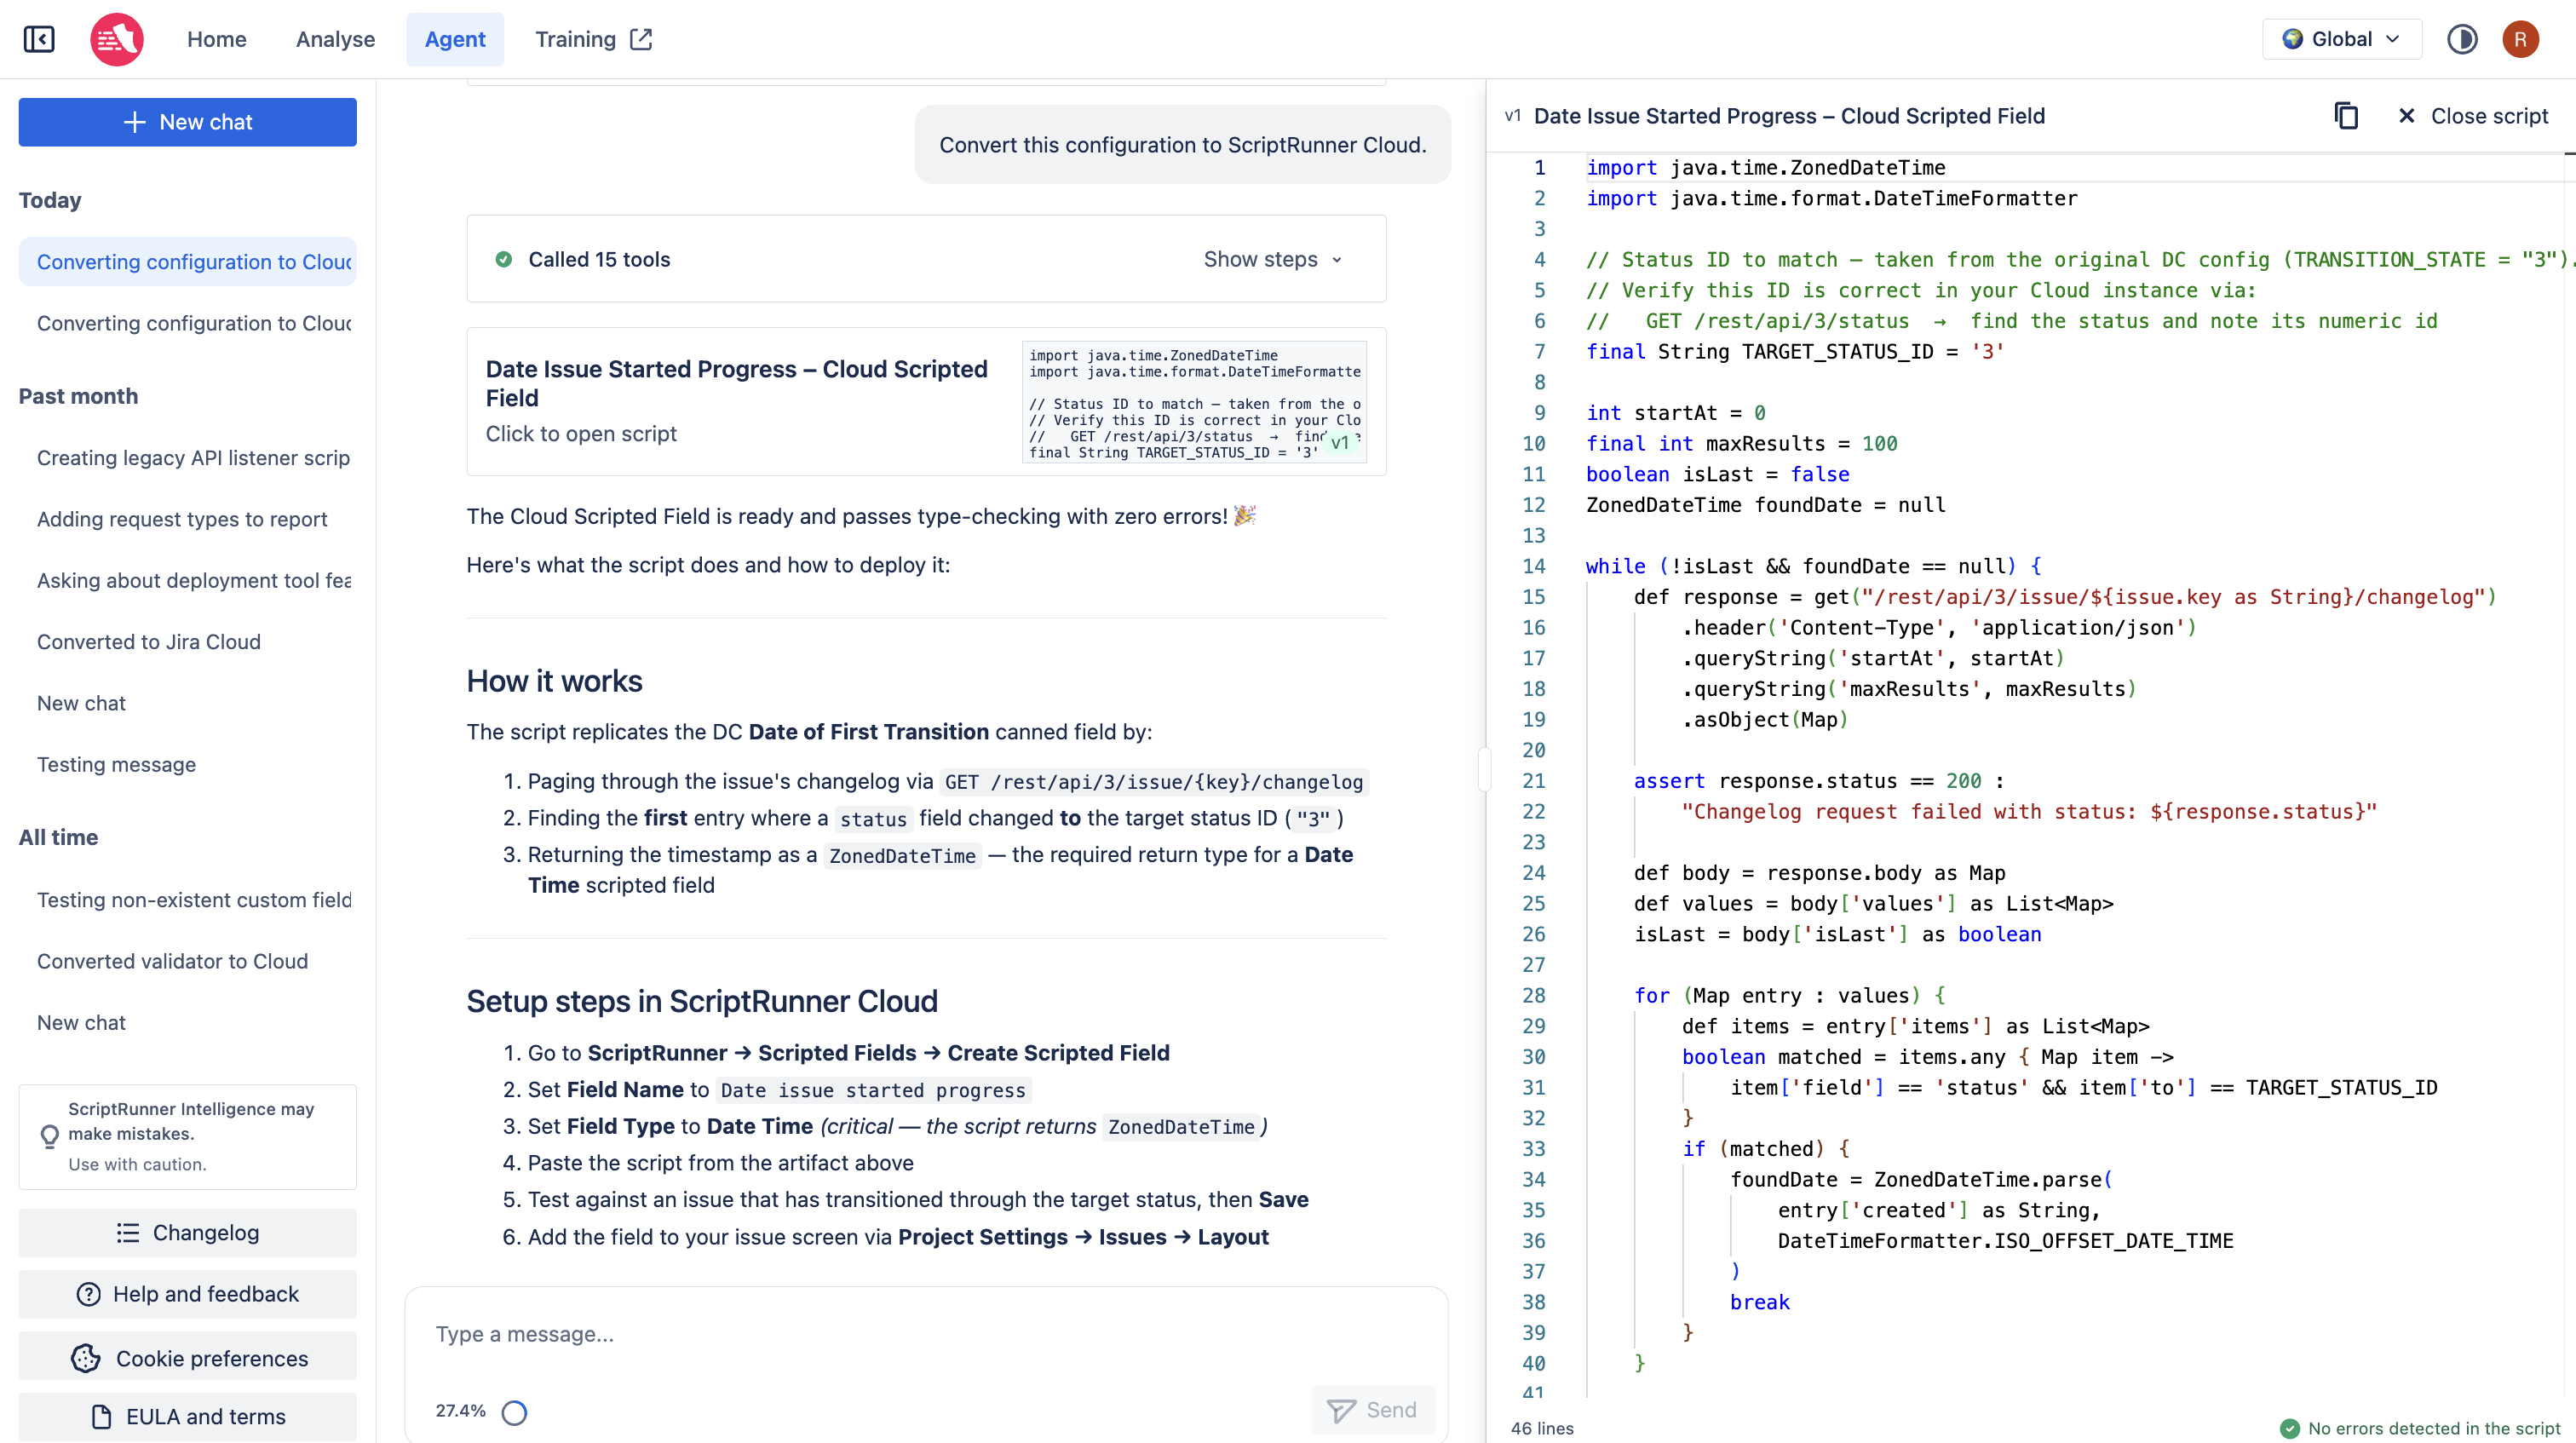Start a New chat
This screenshot has width=2576, height=1443.
187,122
